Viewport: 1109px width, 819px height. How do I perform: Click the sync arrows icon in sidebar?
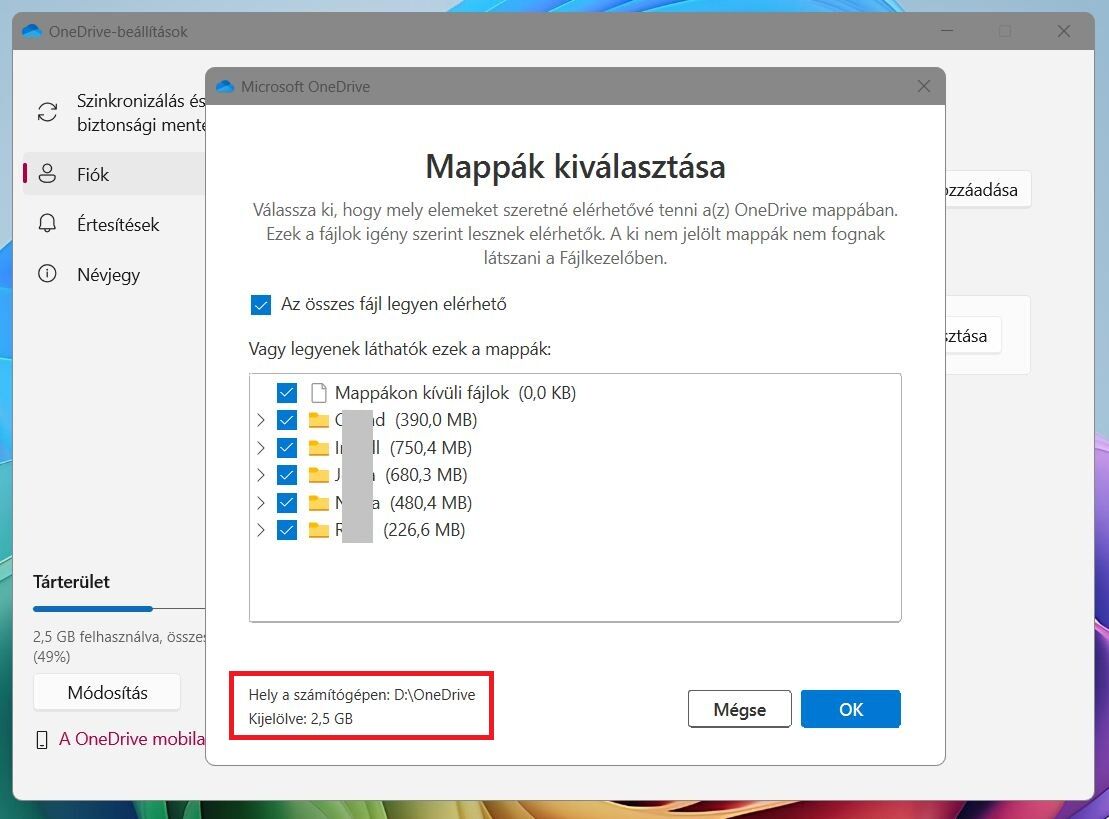[x=47, y=112]
